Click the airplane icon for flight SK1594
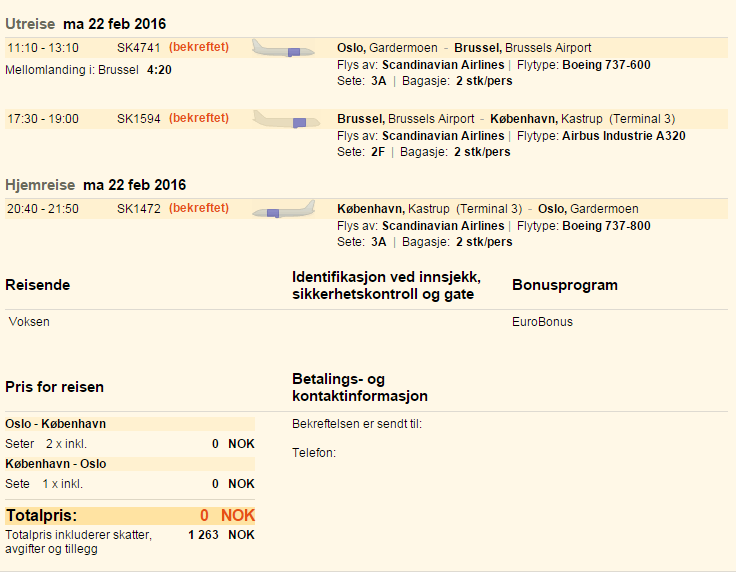The image size is (736, 573). (283, 119)
